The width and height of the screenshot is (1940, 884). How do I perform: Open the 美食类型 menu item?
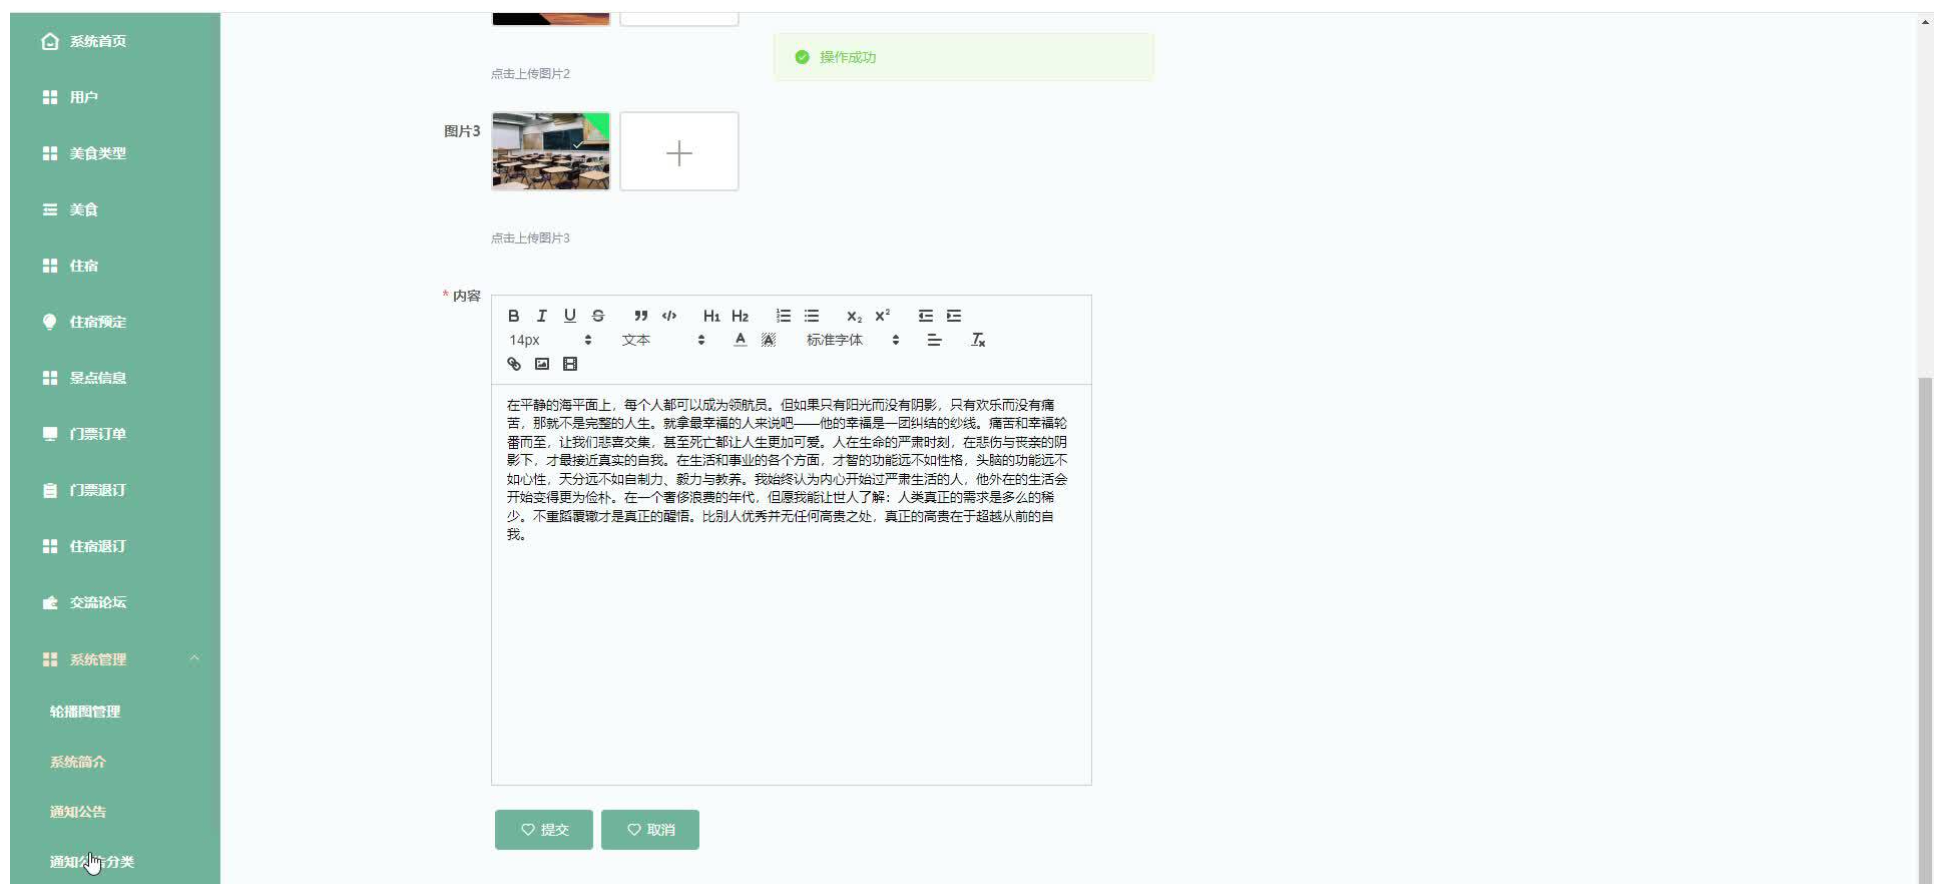pos(115,153)
